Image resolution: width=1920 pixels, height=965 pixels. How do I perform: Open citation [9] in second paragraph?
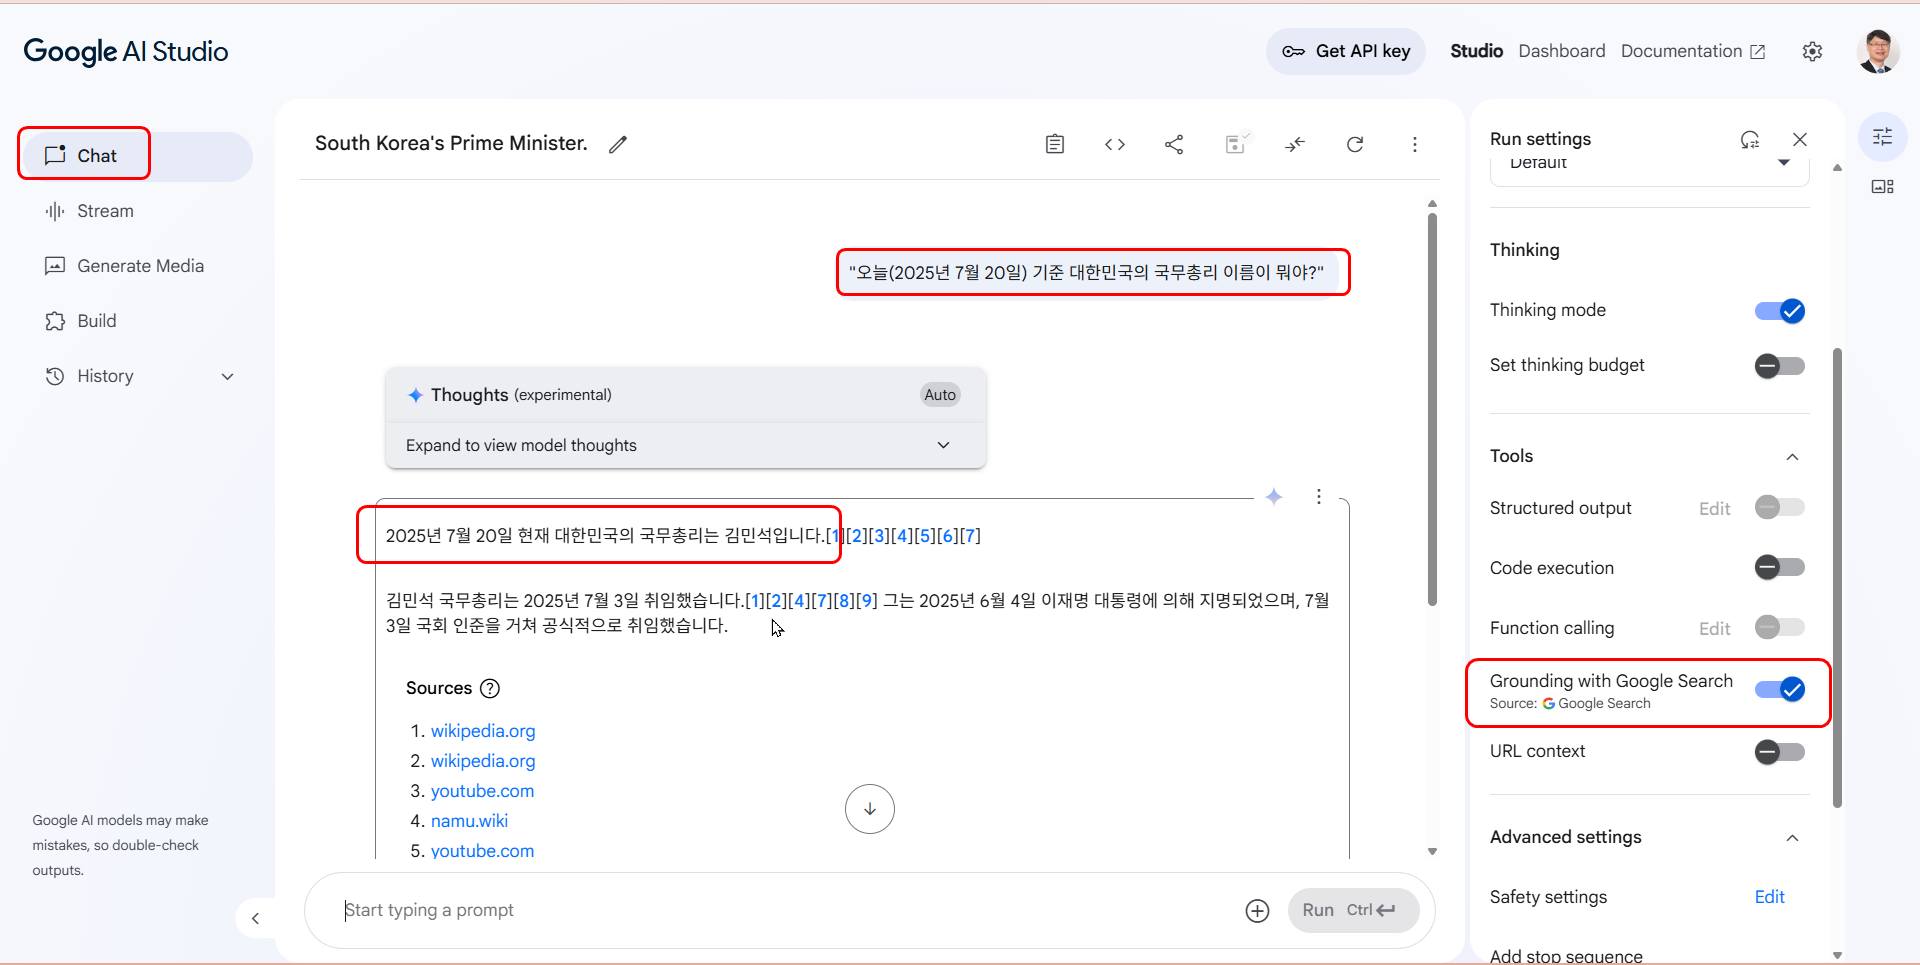[x=866, y=601]
